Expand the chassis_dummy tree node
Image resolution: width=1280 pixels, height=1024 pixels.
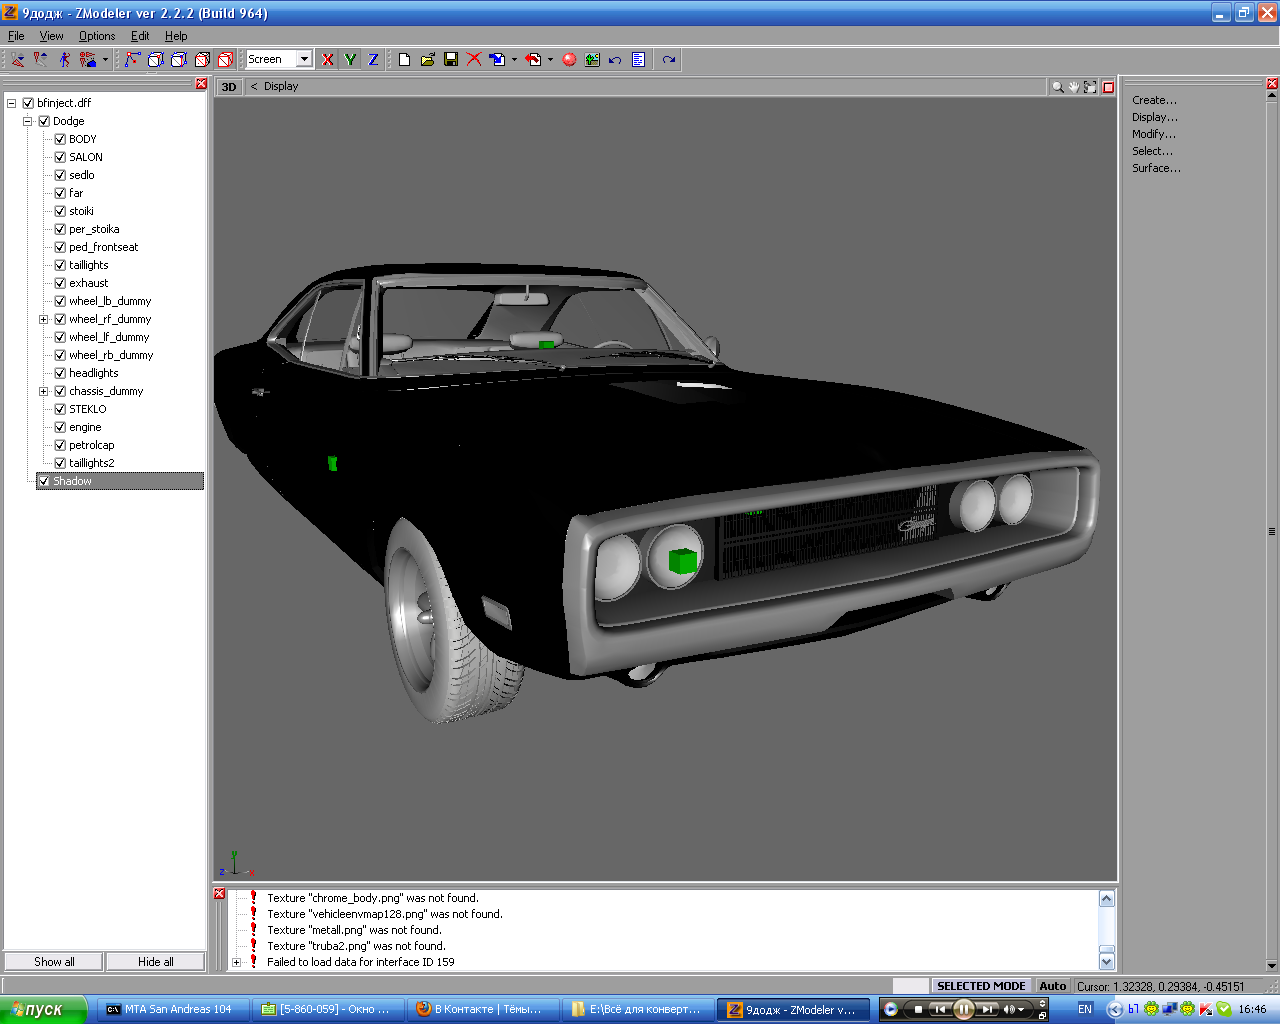pos(44,391)
